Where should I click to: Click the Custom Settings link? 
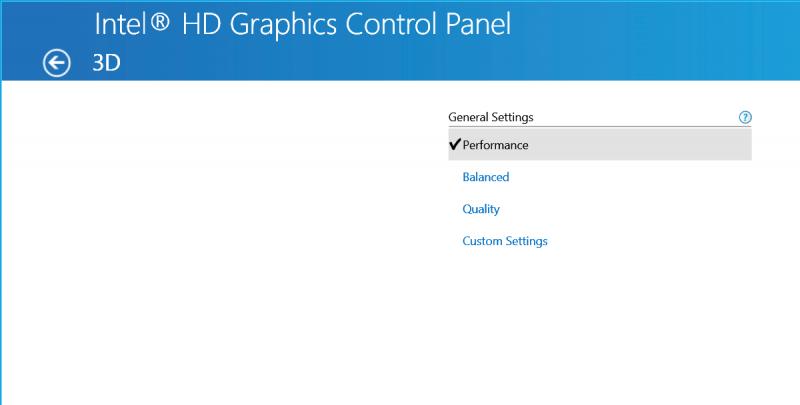tap(505, 241)
